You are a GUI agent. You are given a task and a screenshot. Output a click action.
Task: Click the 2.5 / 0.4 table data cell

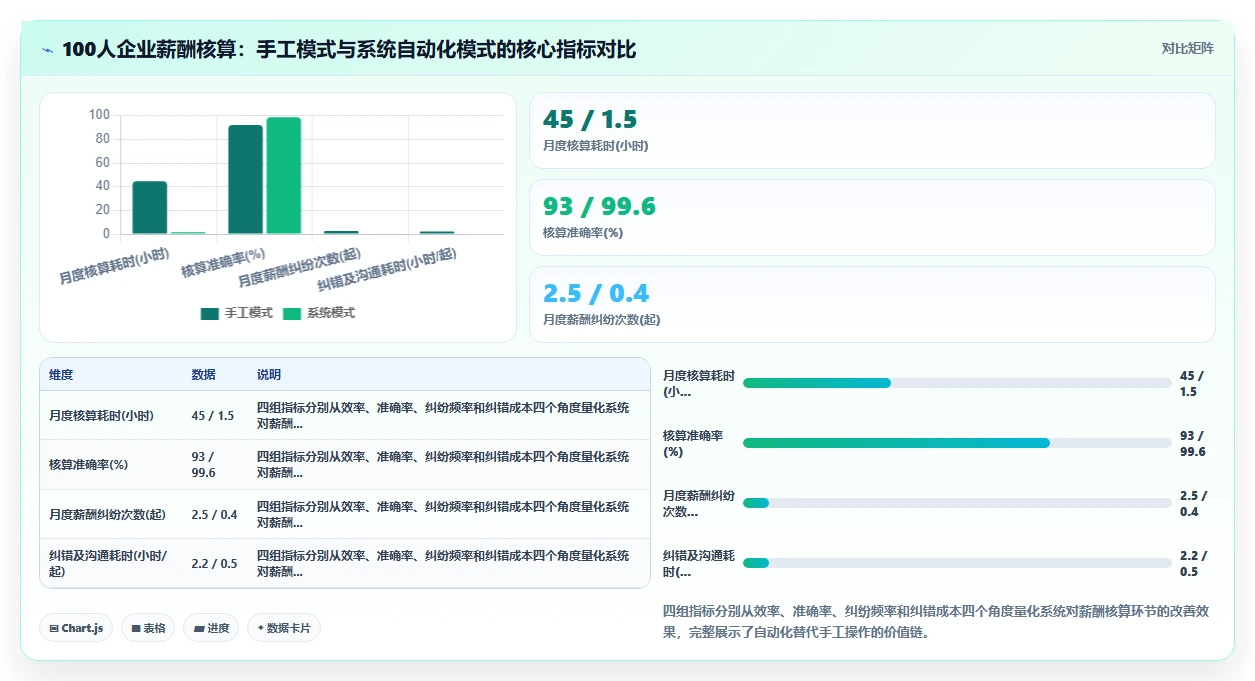(x=214, y=515)
